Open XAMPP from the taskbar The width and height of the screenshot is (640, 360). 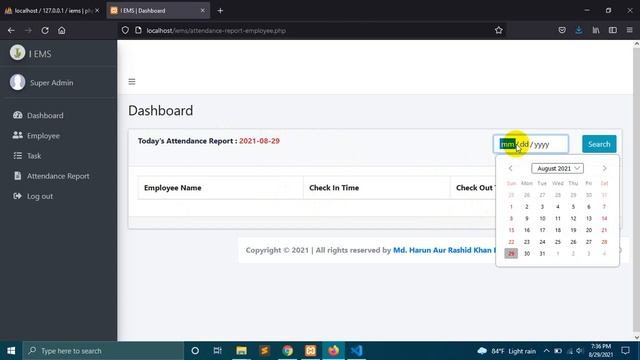pyautogui.click(x=311, y=351)
